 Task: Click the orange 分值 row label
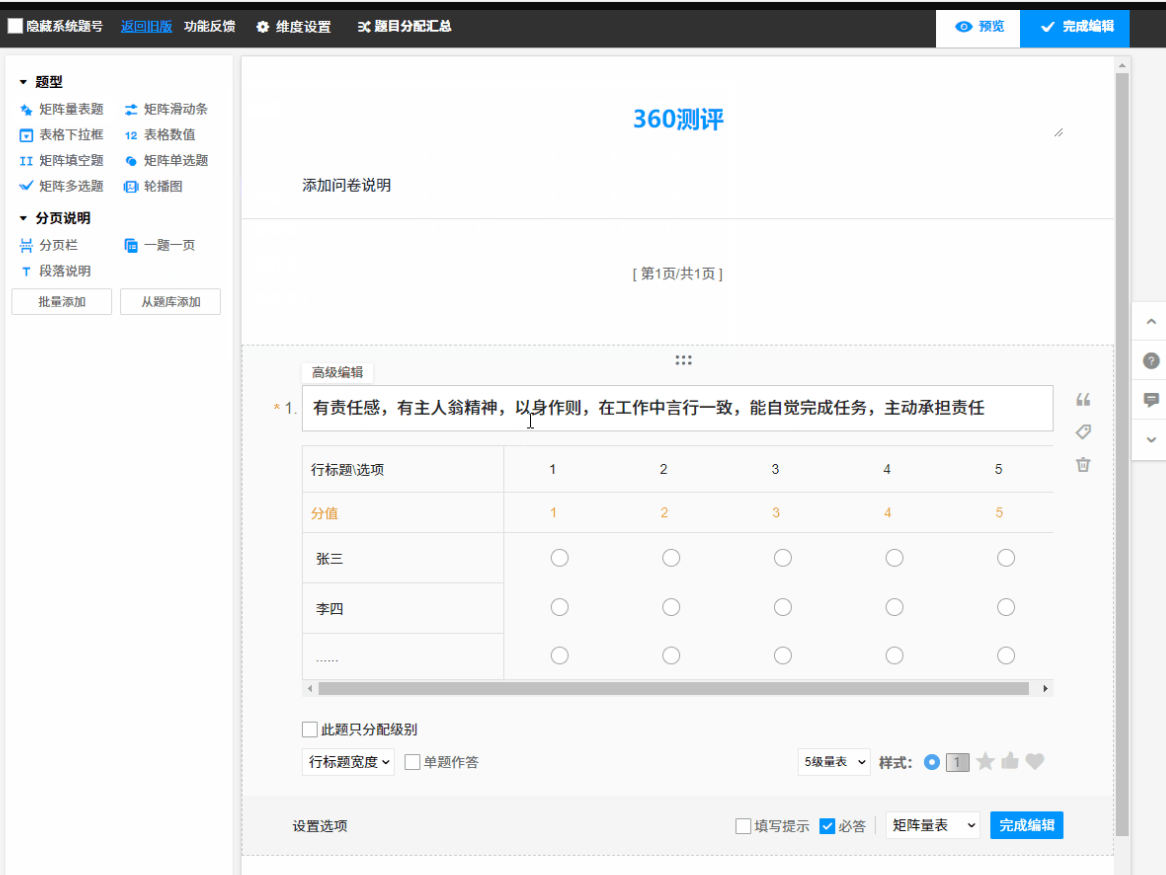tap(324, 513)
